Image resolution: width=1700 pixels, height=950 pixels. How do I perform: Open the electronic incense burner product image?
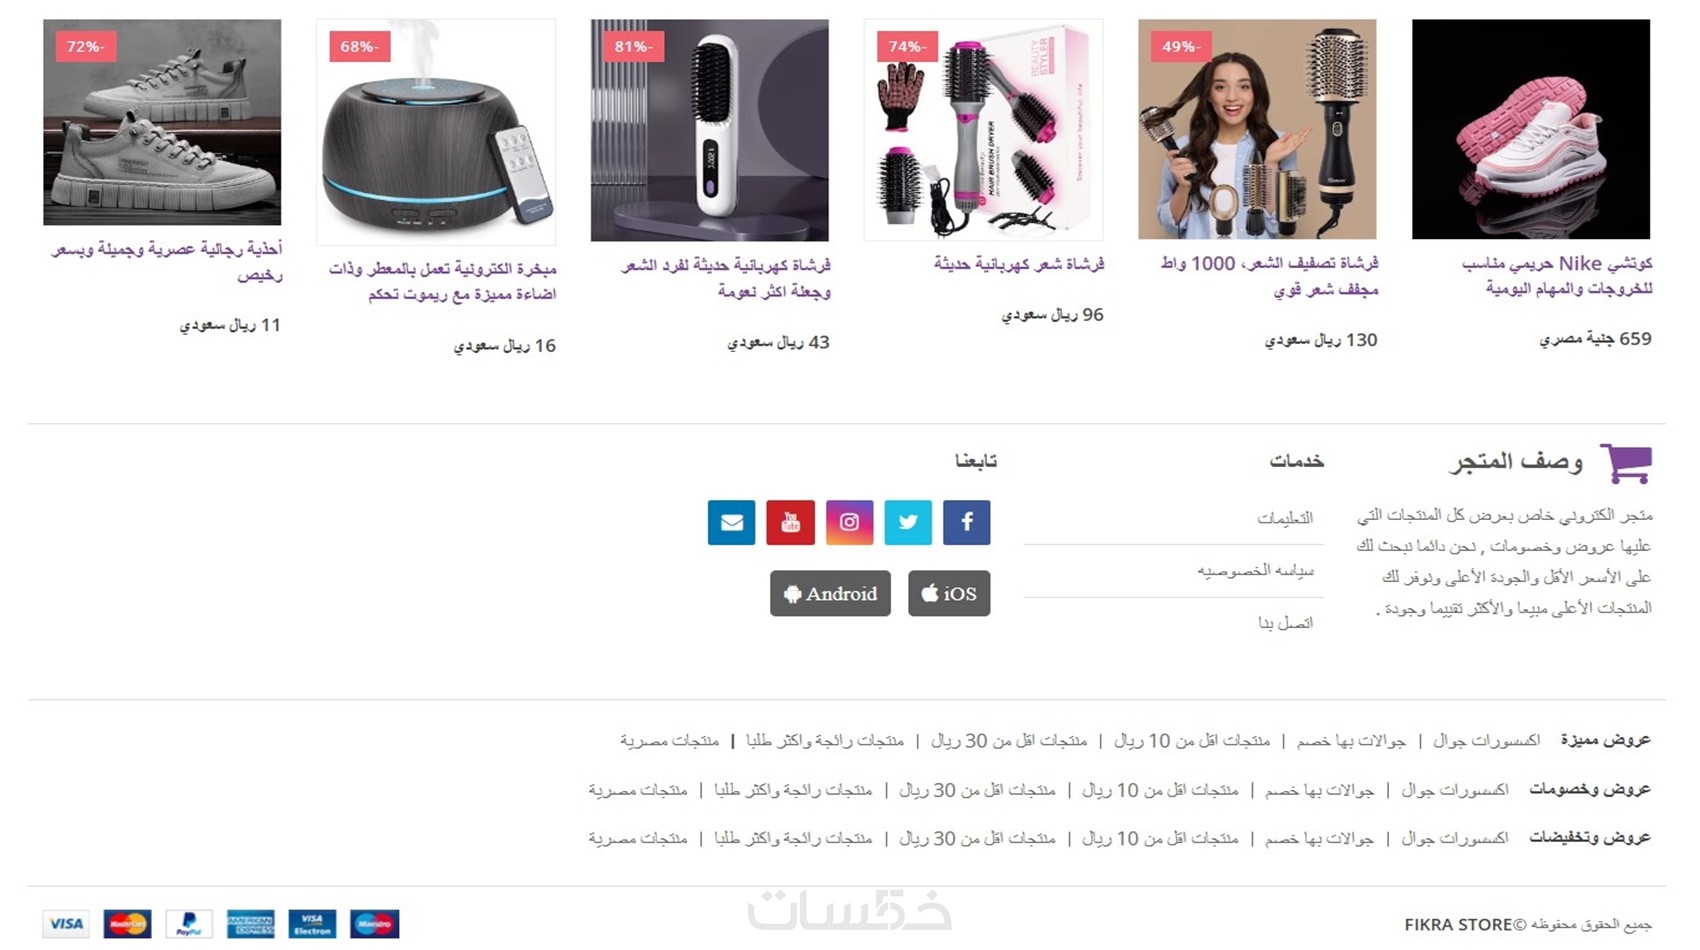point(436,132)
